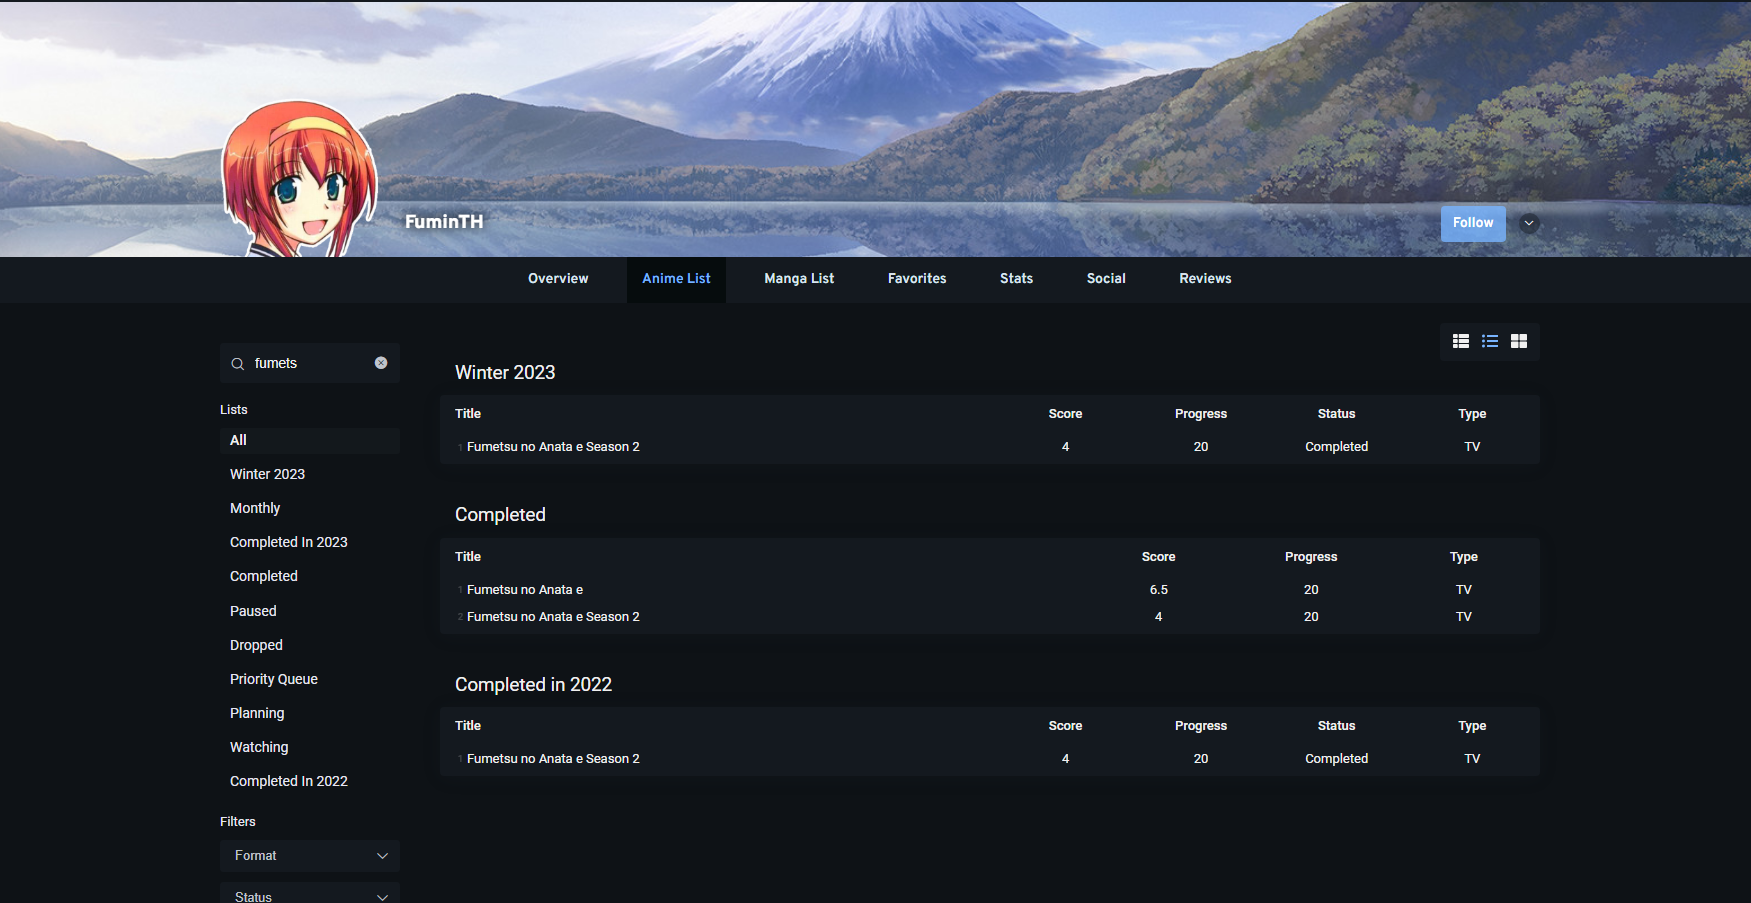Expand the Format filter dropdown

point(309,856)
